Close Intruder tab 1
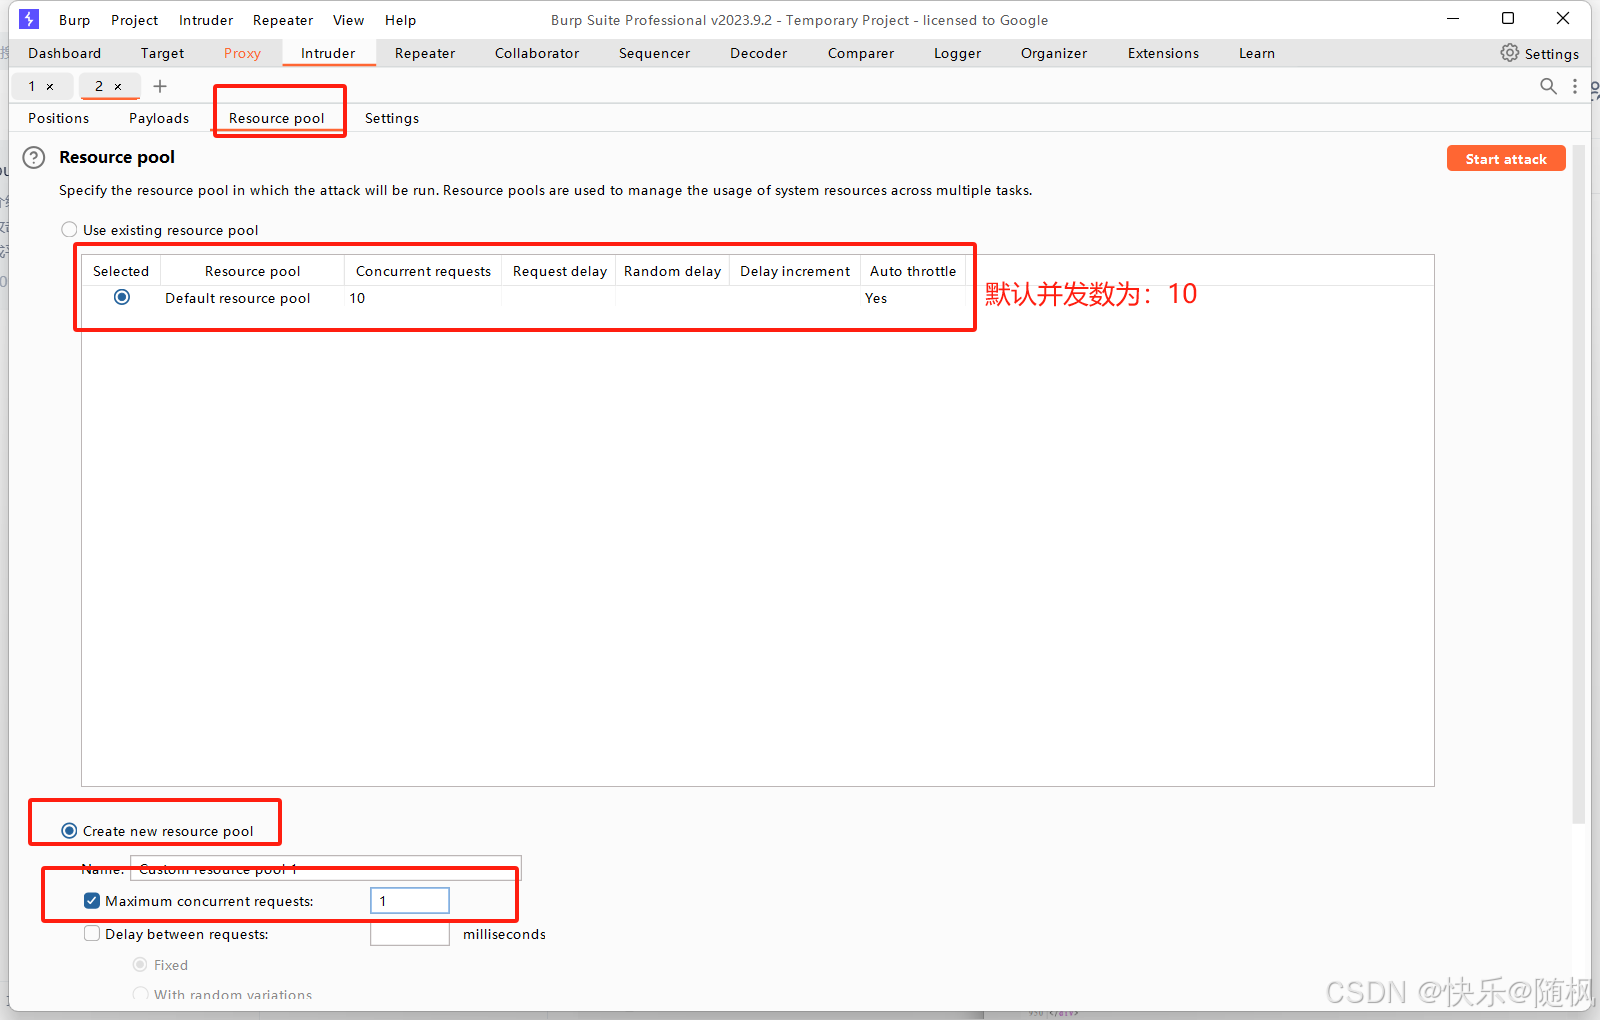 tap(50, 87)
